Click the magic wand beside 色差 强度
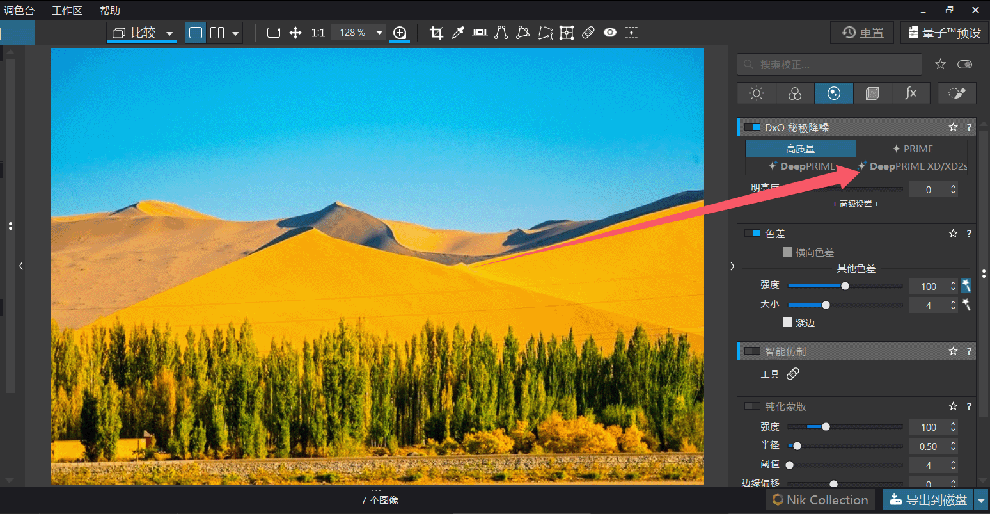990x514 pixels. click(966, 285)
